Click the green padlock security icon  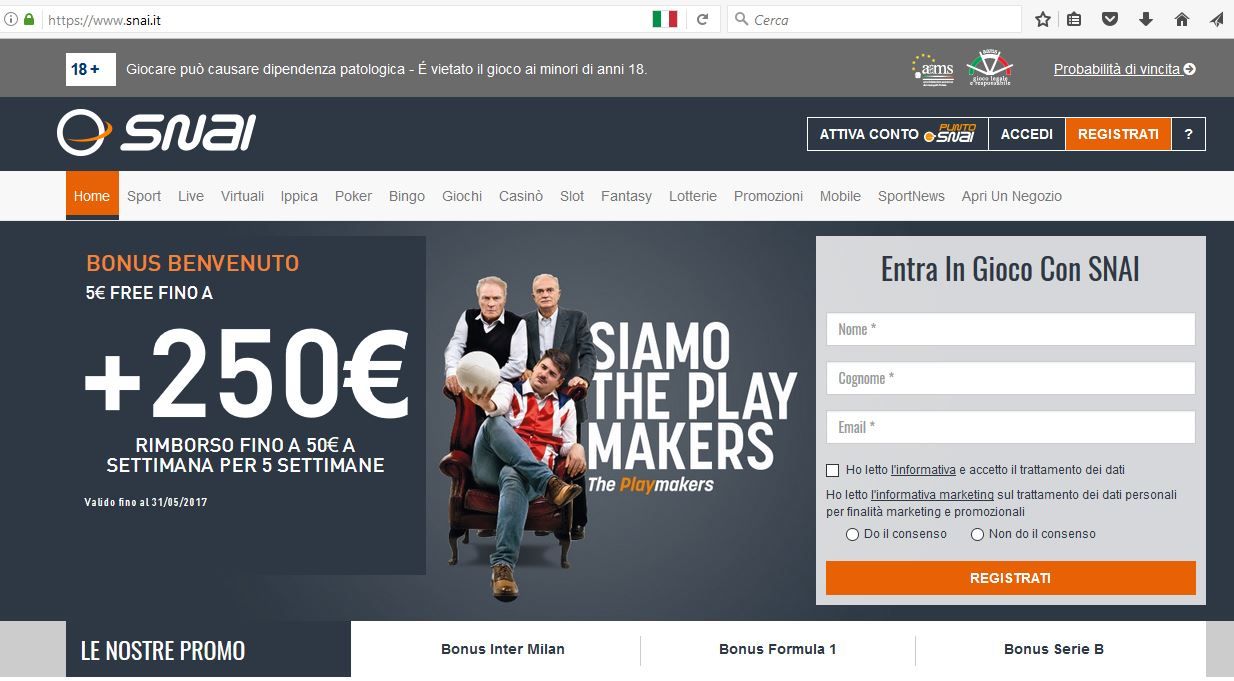[x=29, y=19]
